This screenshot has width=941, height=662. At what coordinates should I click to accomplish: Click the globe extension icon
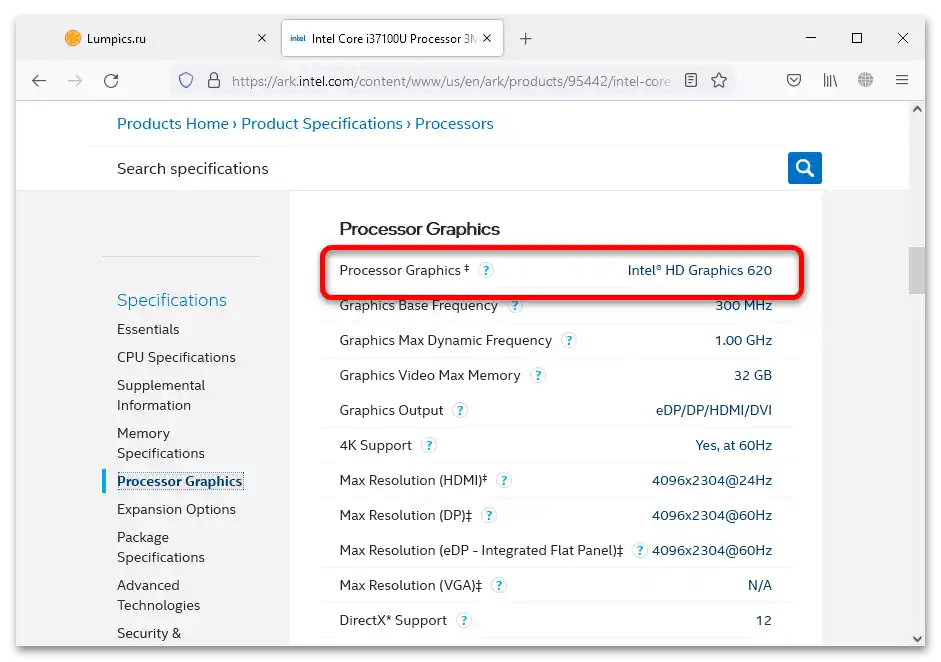(865, 79)
